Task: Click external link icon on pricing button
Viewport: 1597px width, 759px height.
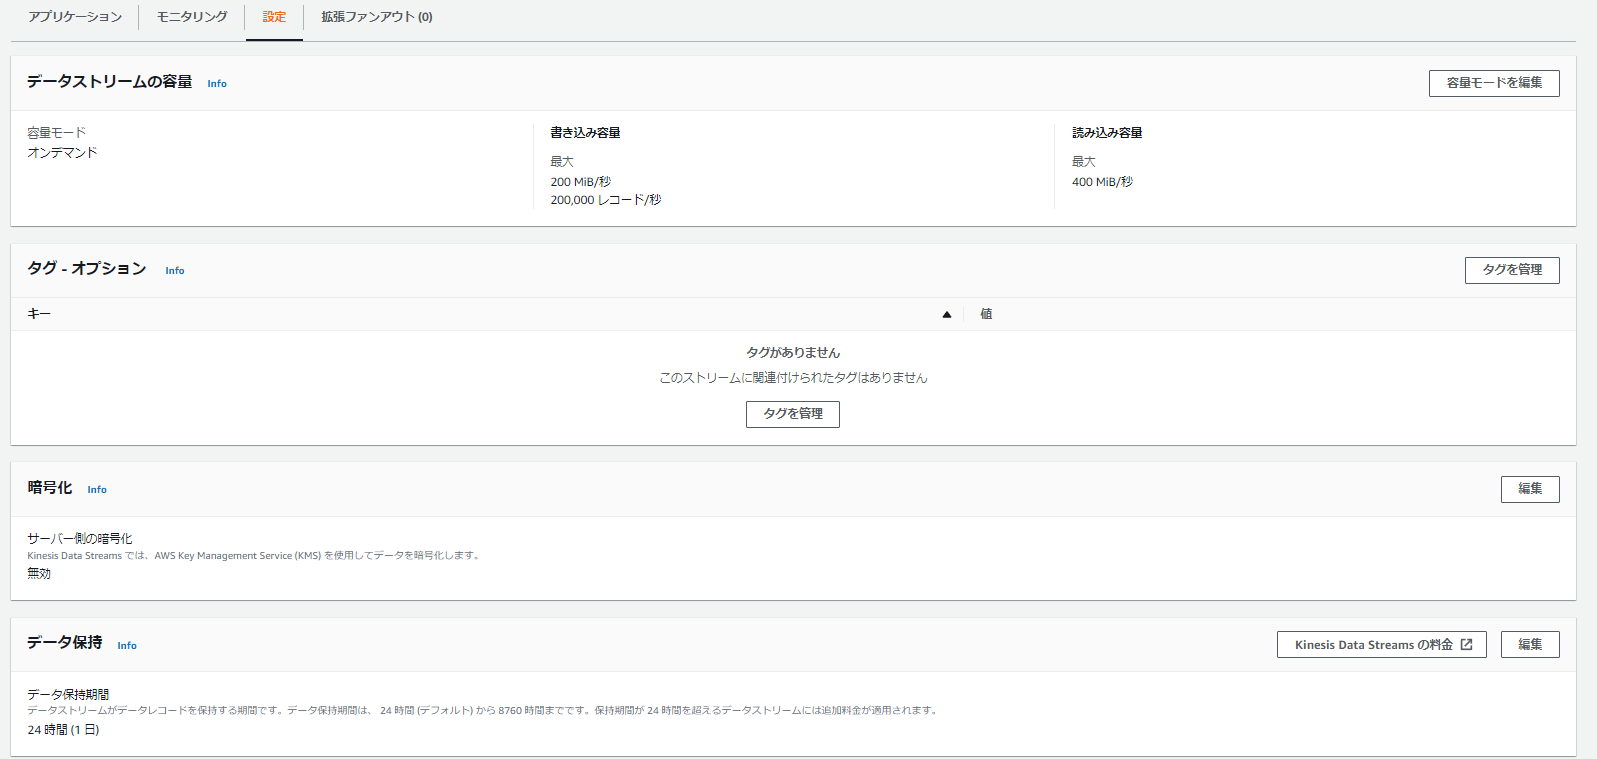Action: (x=1466, y=645)
